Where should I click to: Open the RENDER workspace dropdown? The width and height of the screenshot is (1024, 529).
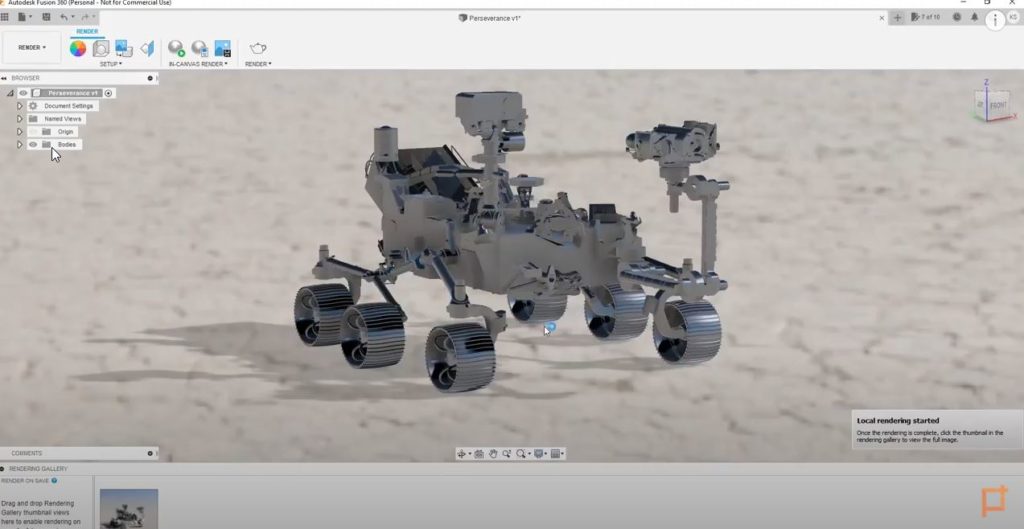coord(32,48)
